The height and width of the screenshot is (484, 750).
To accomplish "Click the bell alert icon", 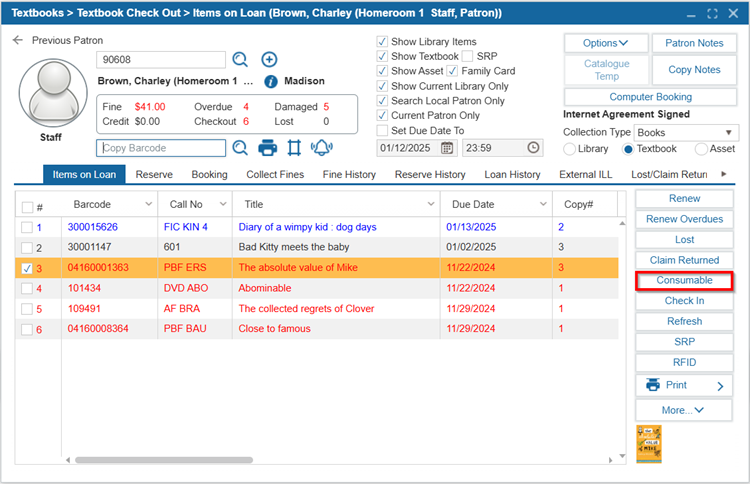I will pyautogui.click(x=322, y=148).
